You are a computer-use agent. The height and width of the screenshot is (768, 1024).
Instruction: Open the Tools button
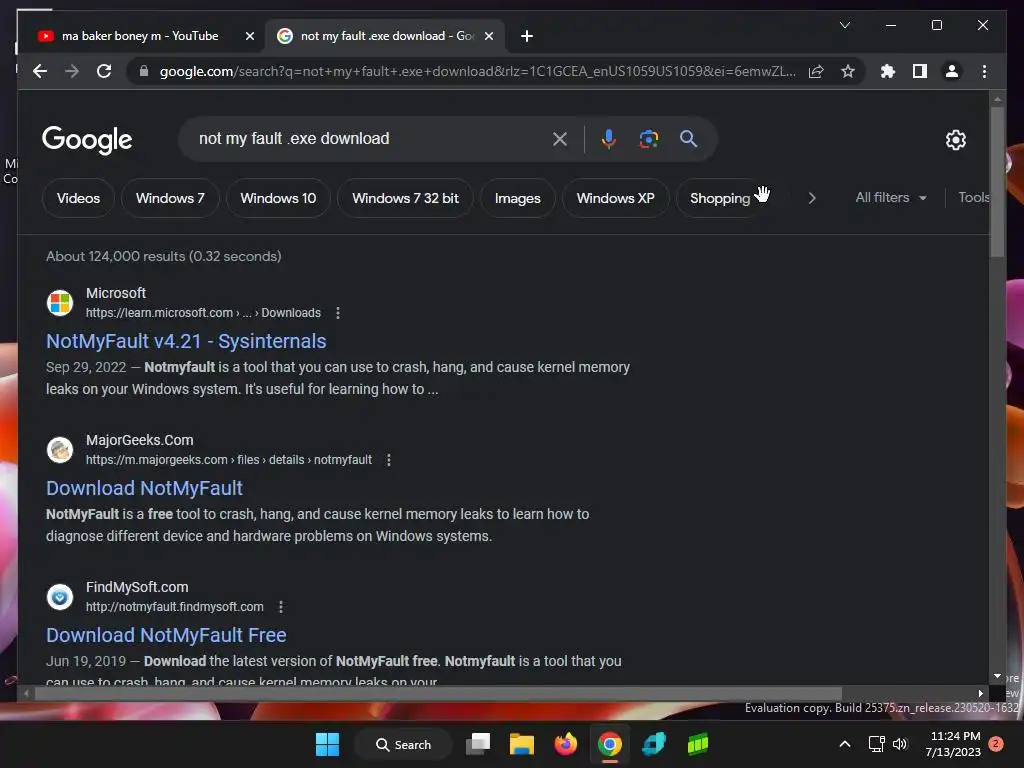(973, 197)
